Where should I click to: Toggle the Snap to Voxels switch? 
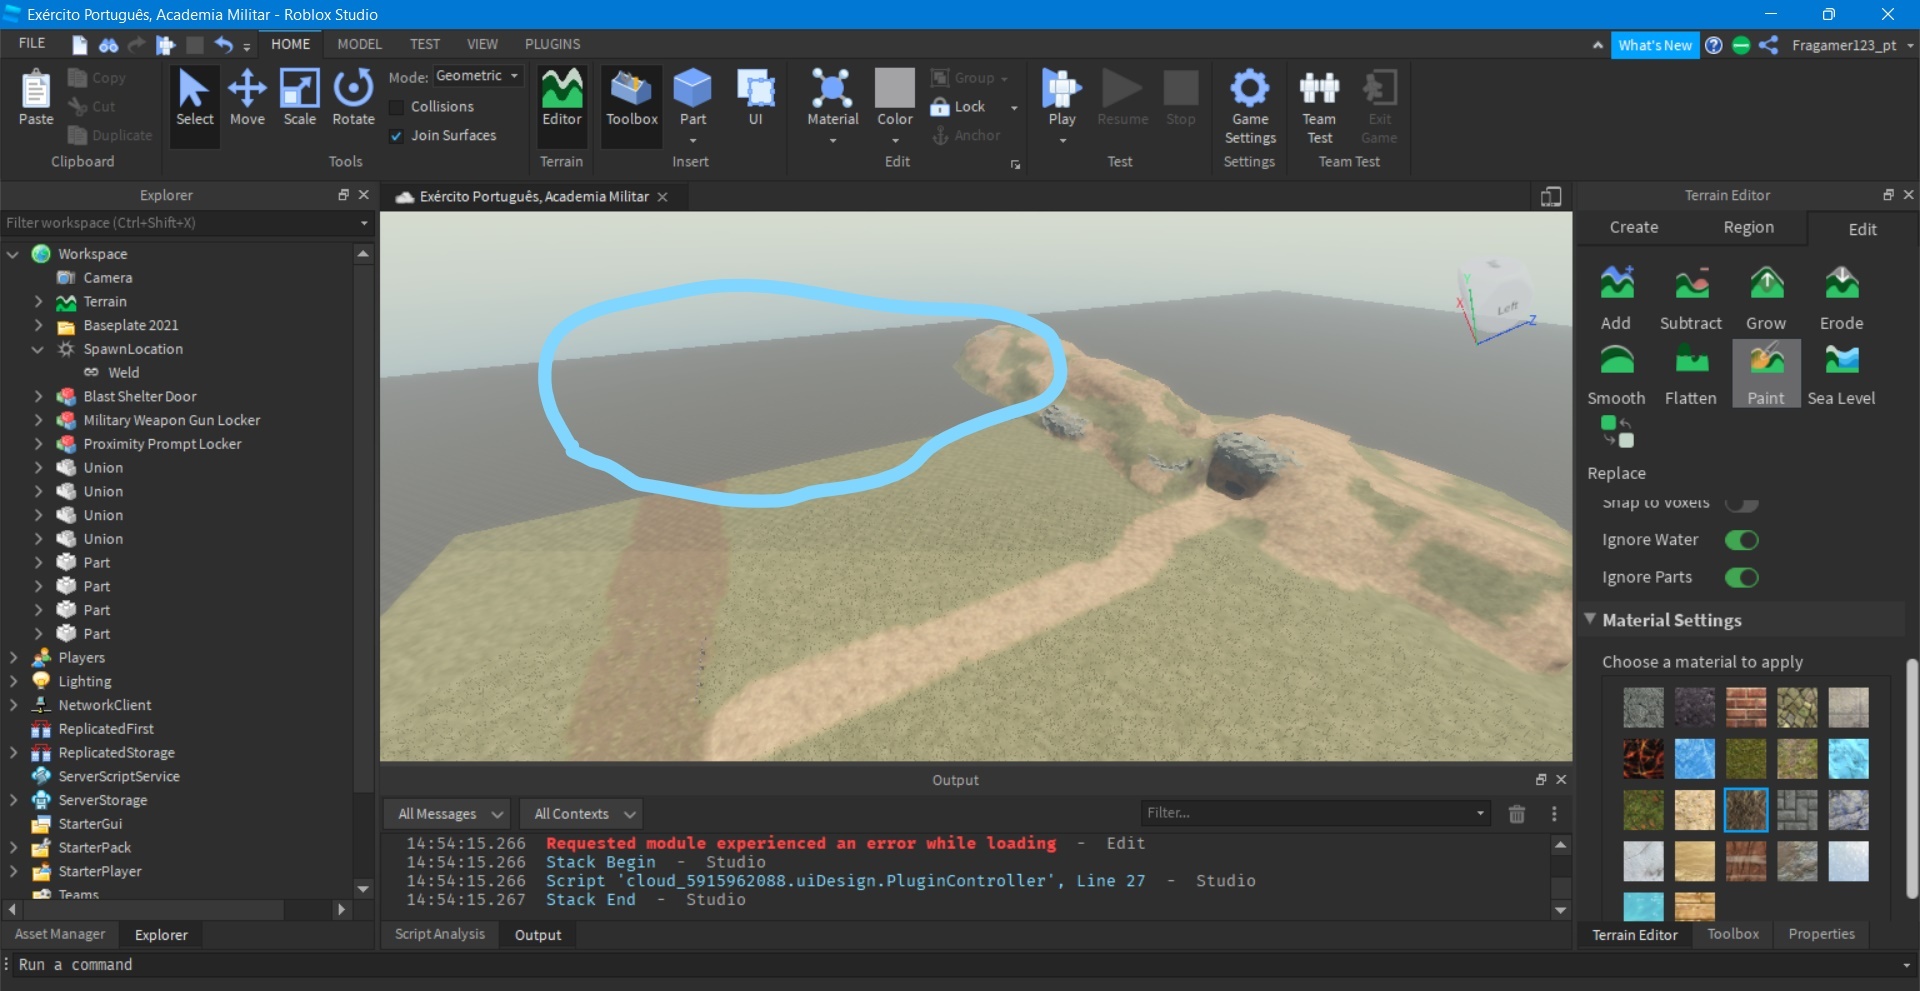point(1742,503)
